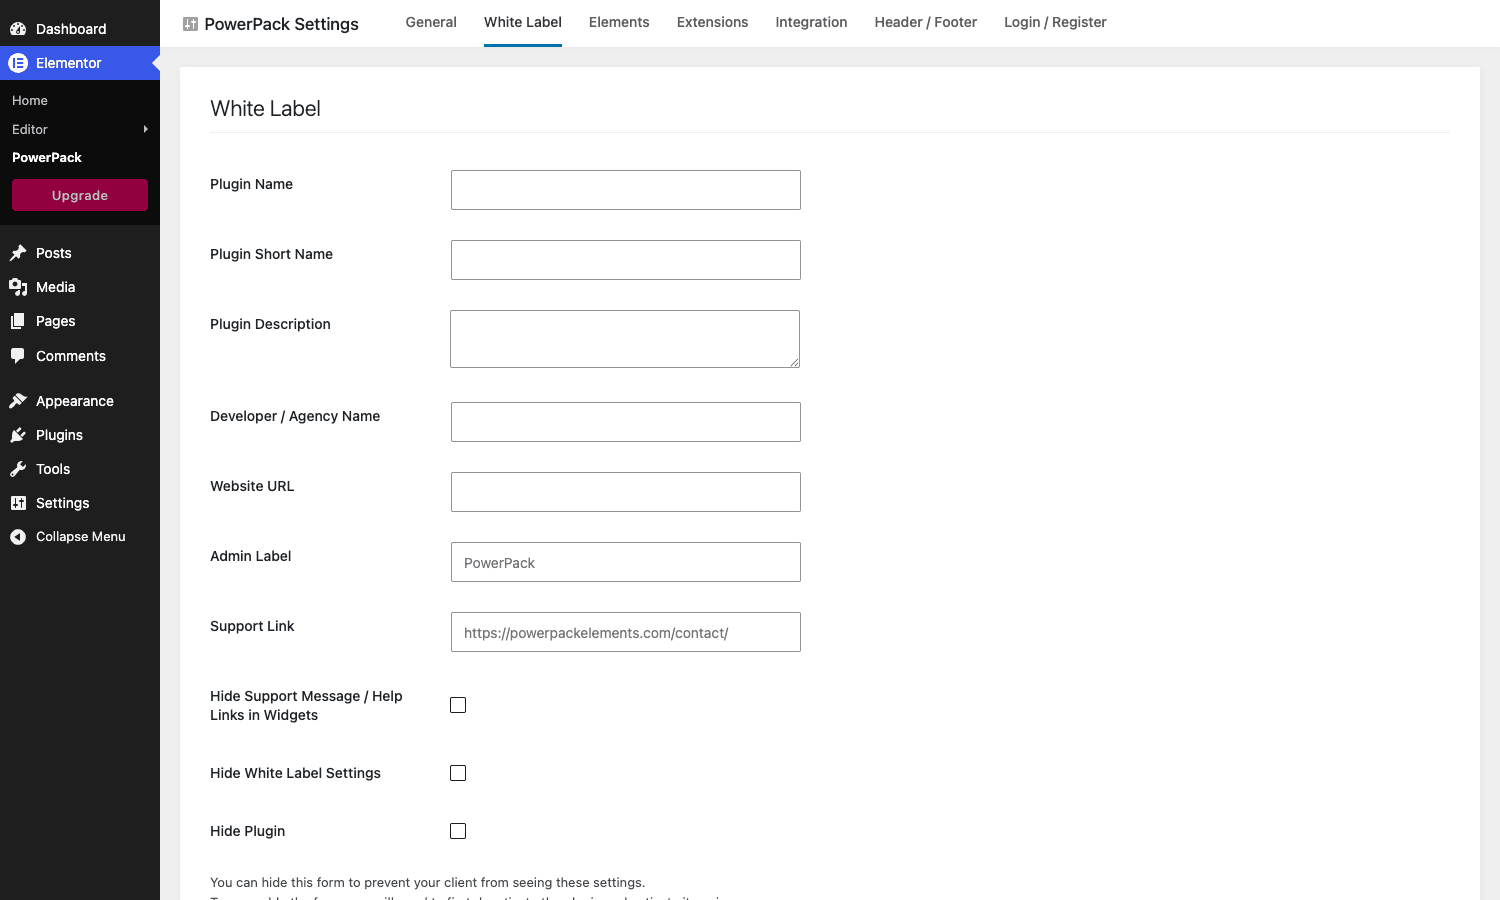Click the Pages icon in sidebar
Viewport: 1500px width, 900px height.
[x=18, y=321]
